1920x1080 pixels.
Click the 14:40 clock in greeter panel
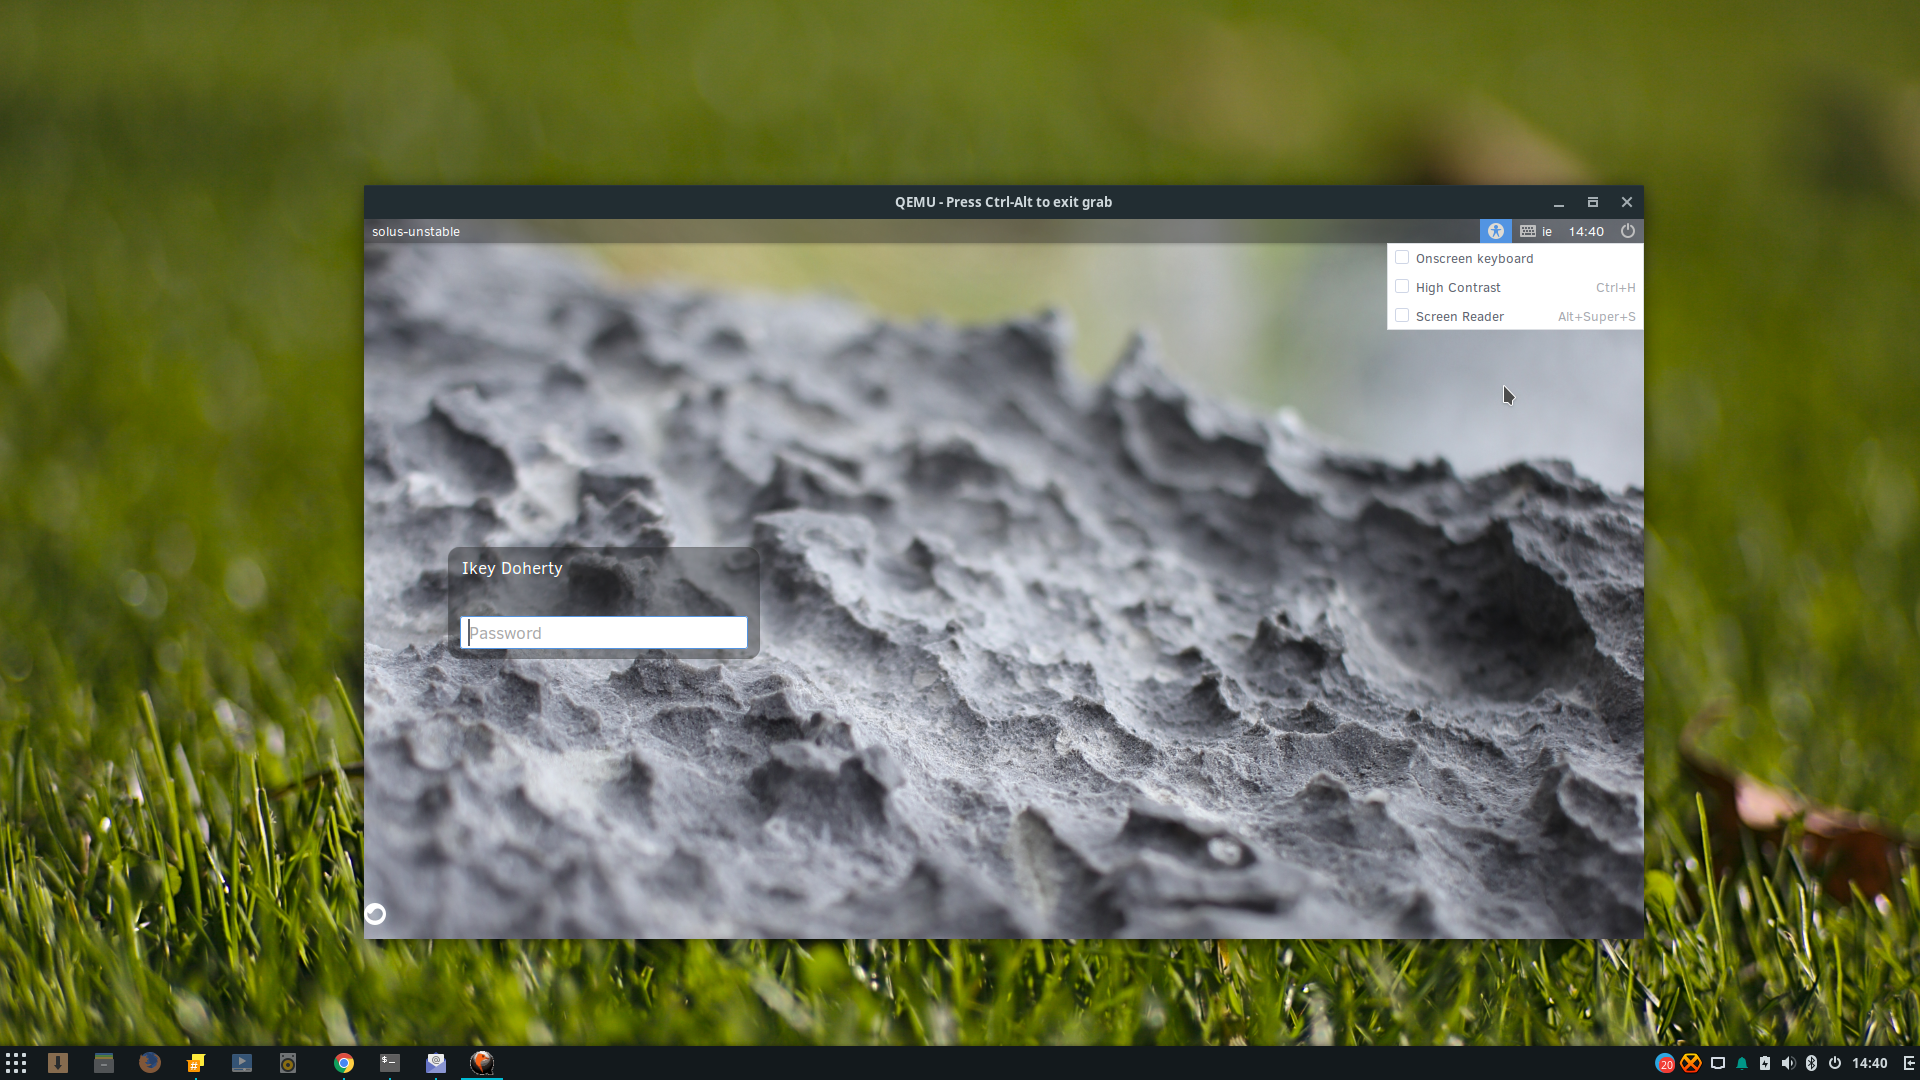[x=1586, y=231]
